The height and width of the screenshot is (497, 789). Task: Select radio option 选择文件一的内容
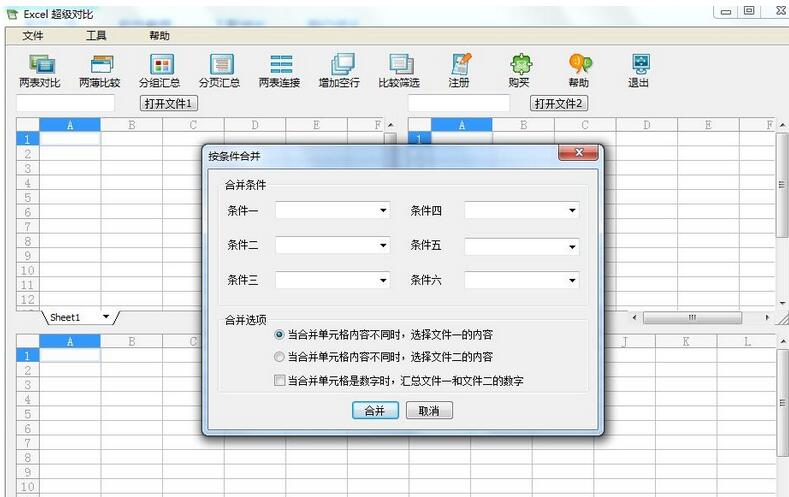[279, 335]
